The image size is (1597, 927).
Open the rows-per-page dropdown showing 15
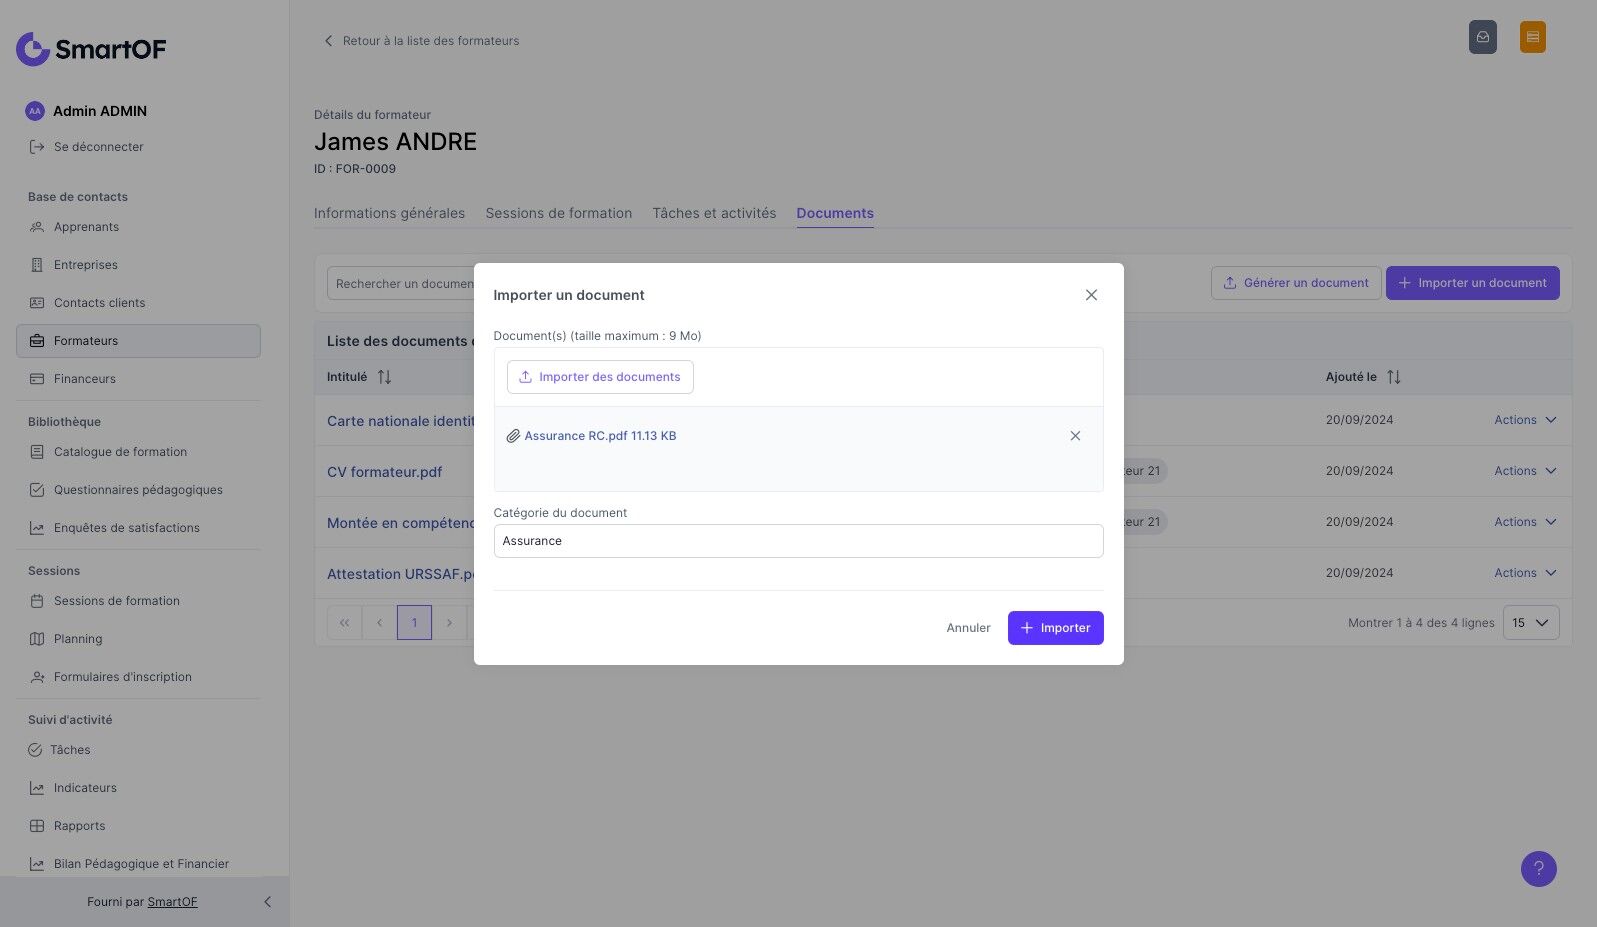[1531, 623]
